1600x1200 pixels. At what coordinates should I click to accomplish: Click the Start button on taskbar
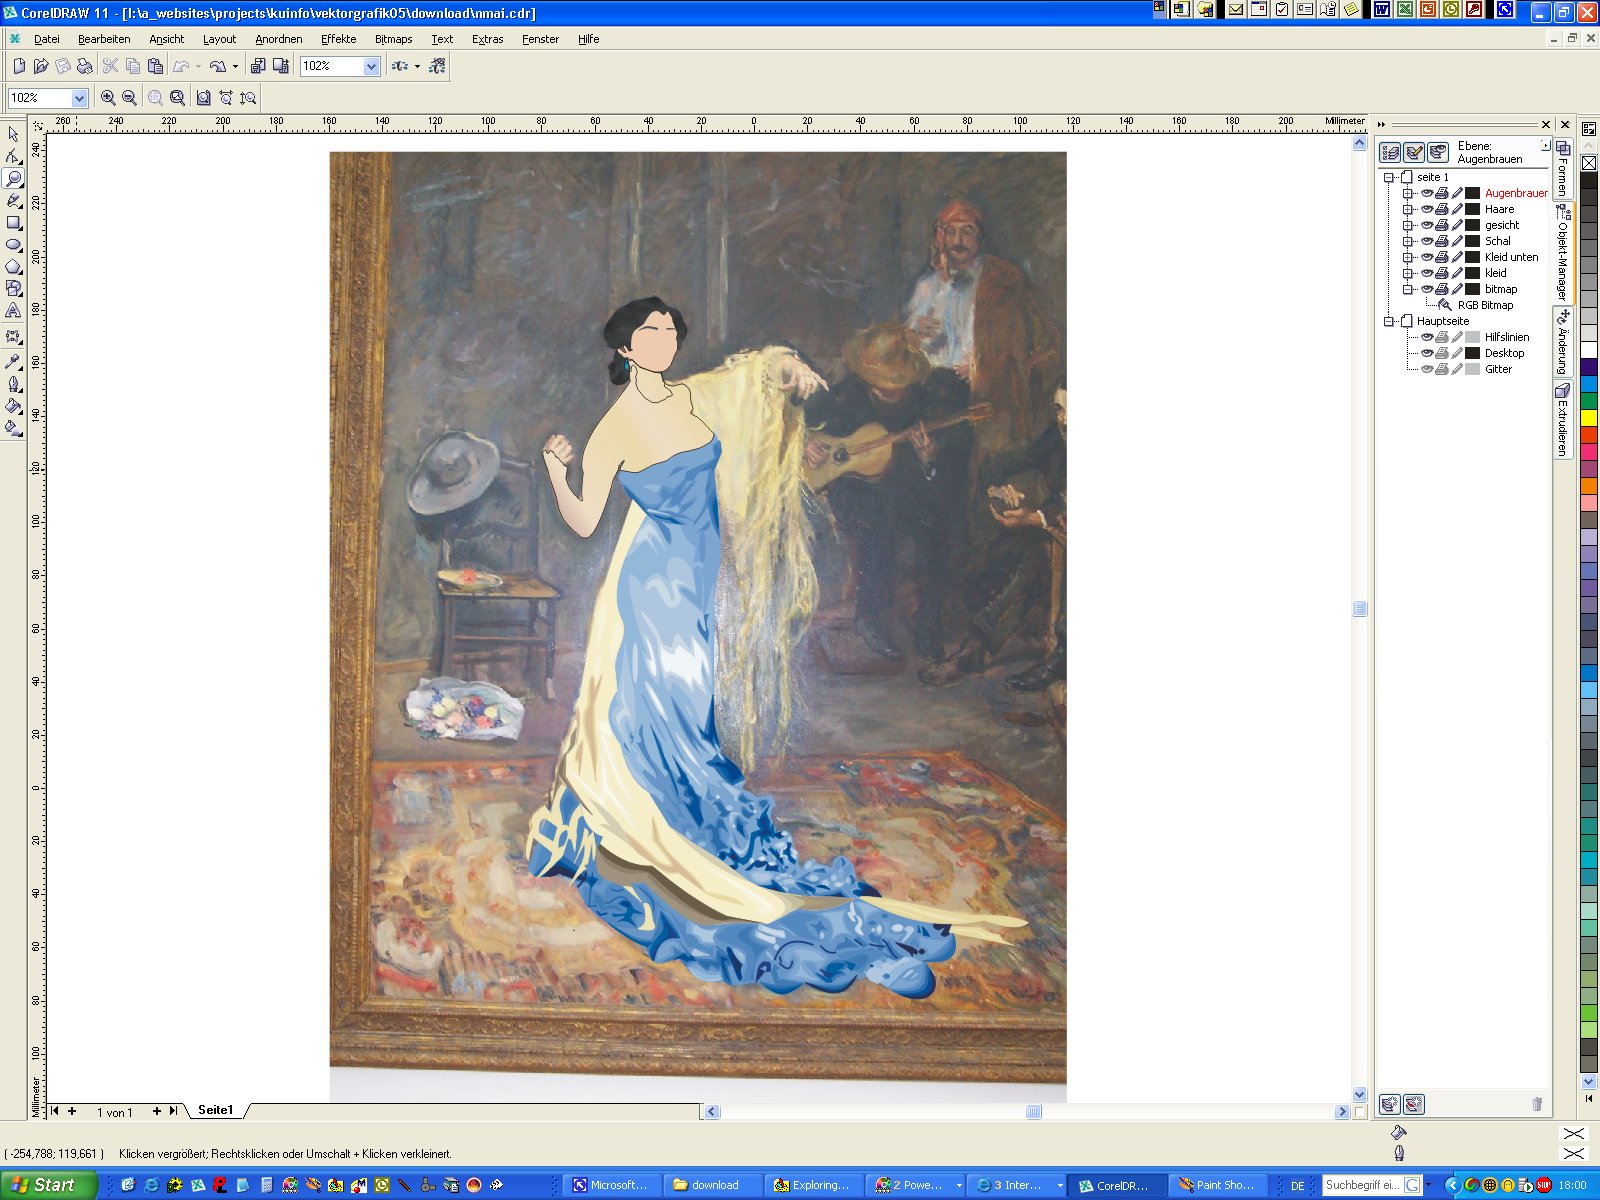click(x=48, y=1185)
